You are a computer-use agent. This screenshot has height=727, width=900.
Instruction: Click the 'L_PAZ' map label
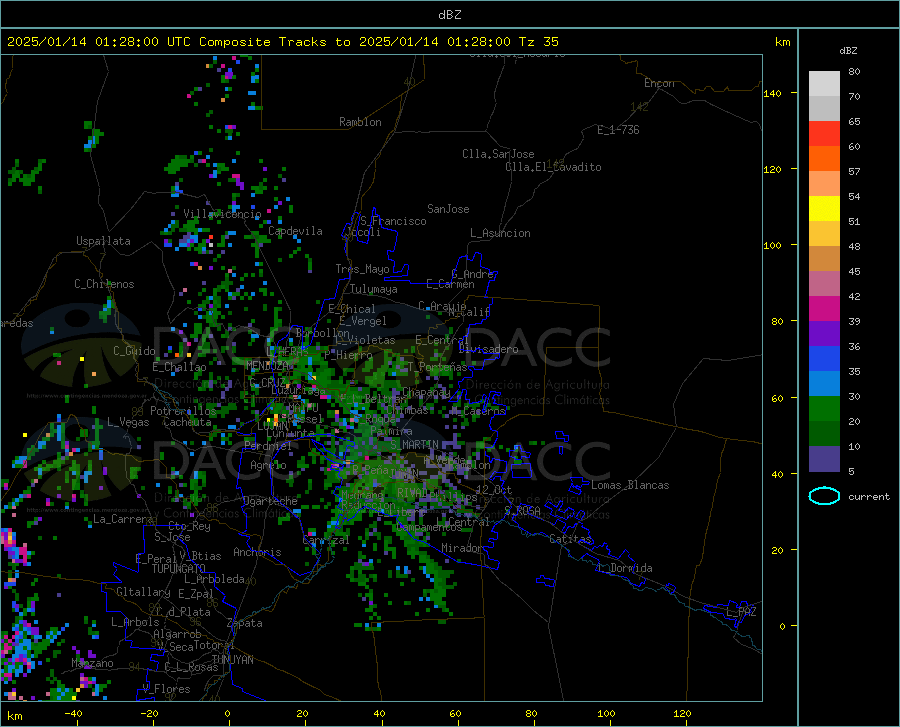click(741, 612)
